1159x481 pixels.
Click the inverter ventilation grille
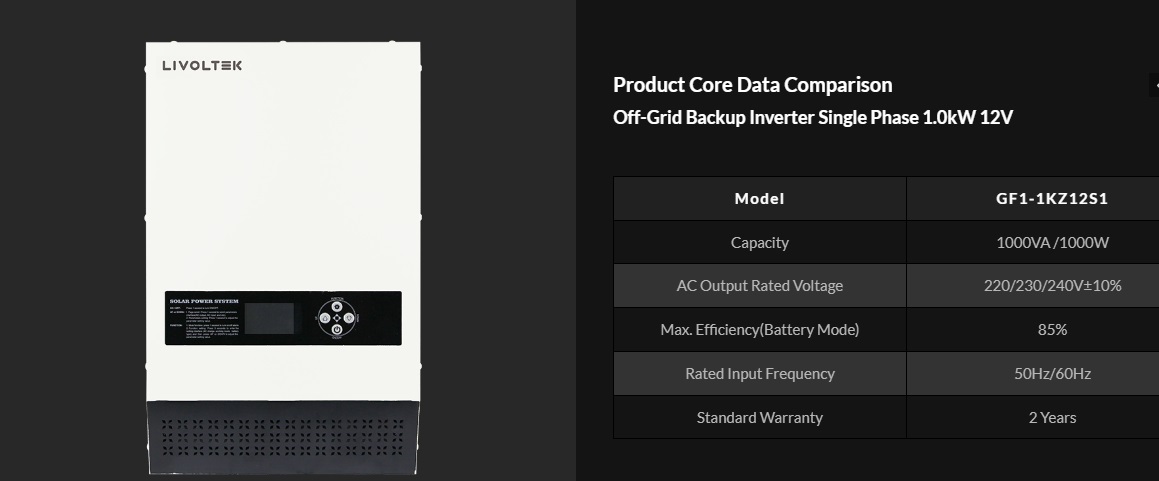pyautogui.click(x=283, y=437)
